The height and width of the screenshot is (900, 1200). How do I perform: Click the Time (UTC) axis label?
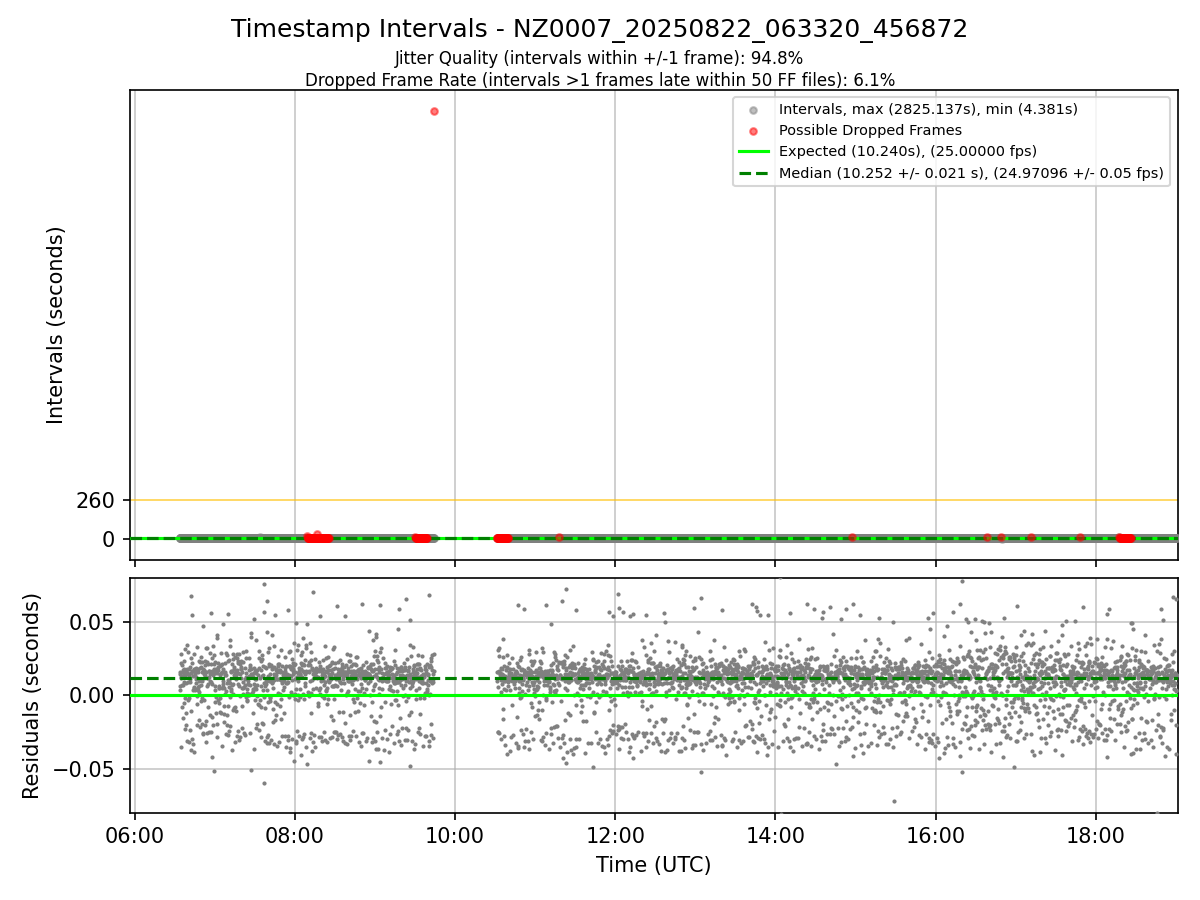(654, 865)
